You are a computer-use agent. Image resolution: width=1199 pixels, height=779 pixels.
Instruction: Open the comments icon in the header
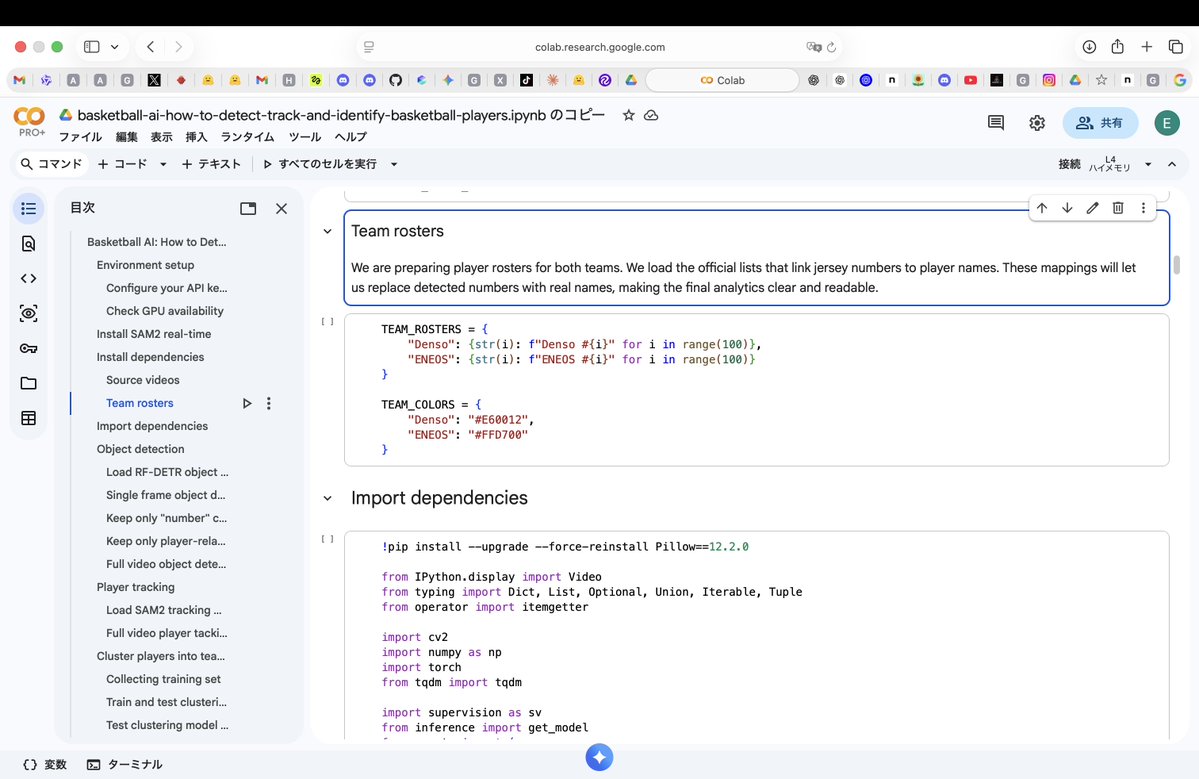[996, 123]
